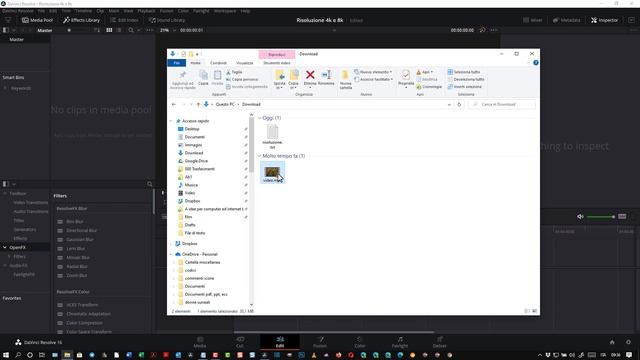Image resolution: width=640 pixels, height=360 pixels.
Task: Collapse the OneDrive - Personal tree node
Action: (171, 254)
